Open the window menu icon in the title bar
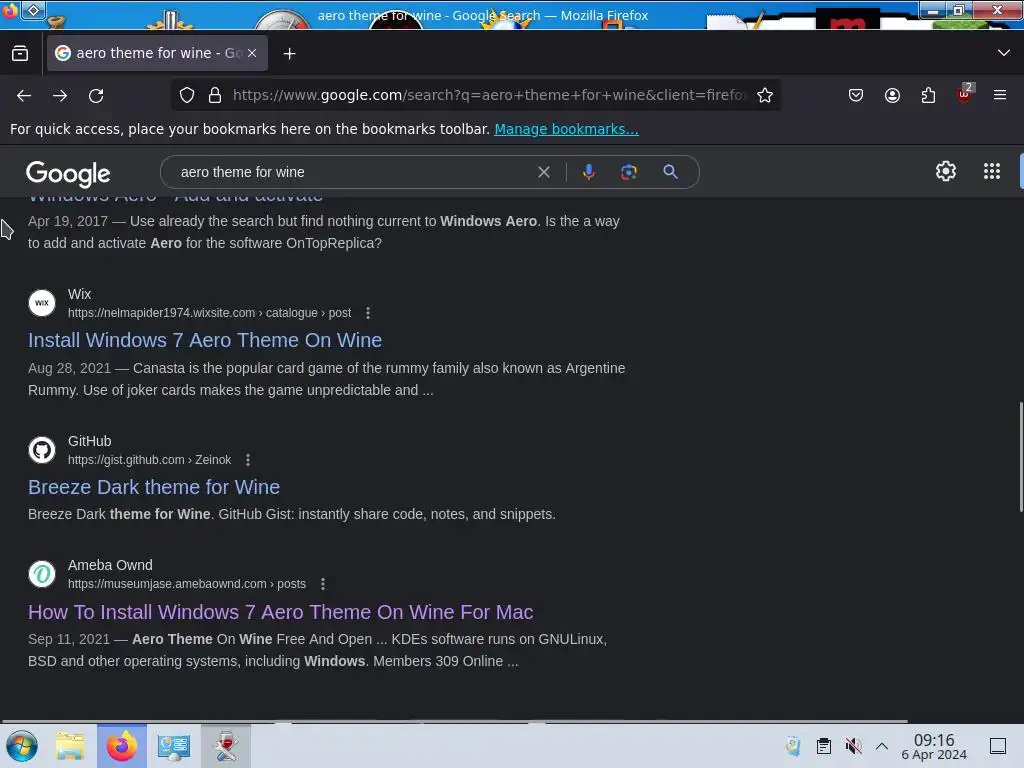Screen dimensions: 1024x768 [x=10, y=10]
